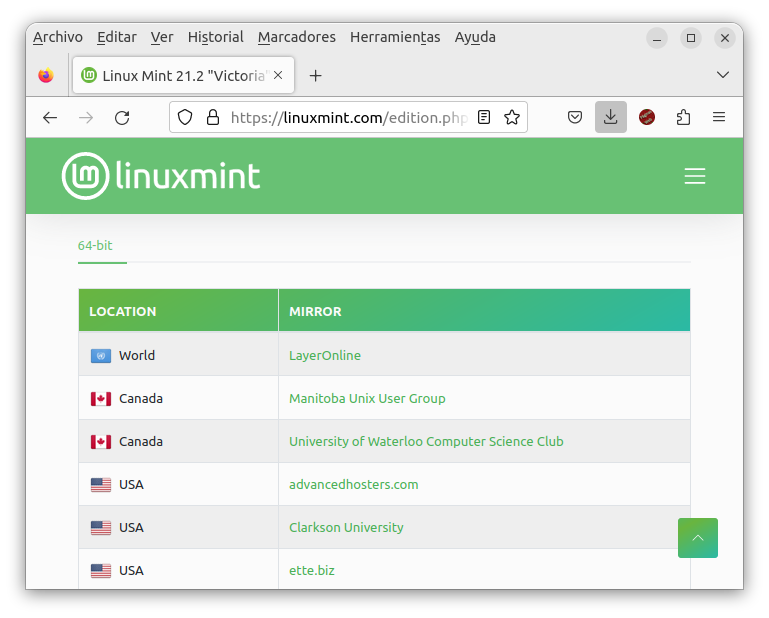Click the MIRROR column header

(484, 310)
